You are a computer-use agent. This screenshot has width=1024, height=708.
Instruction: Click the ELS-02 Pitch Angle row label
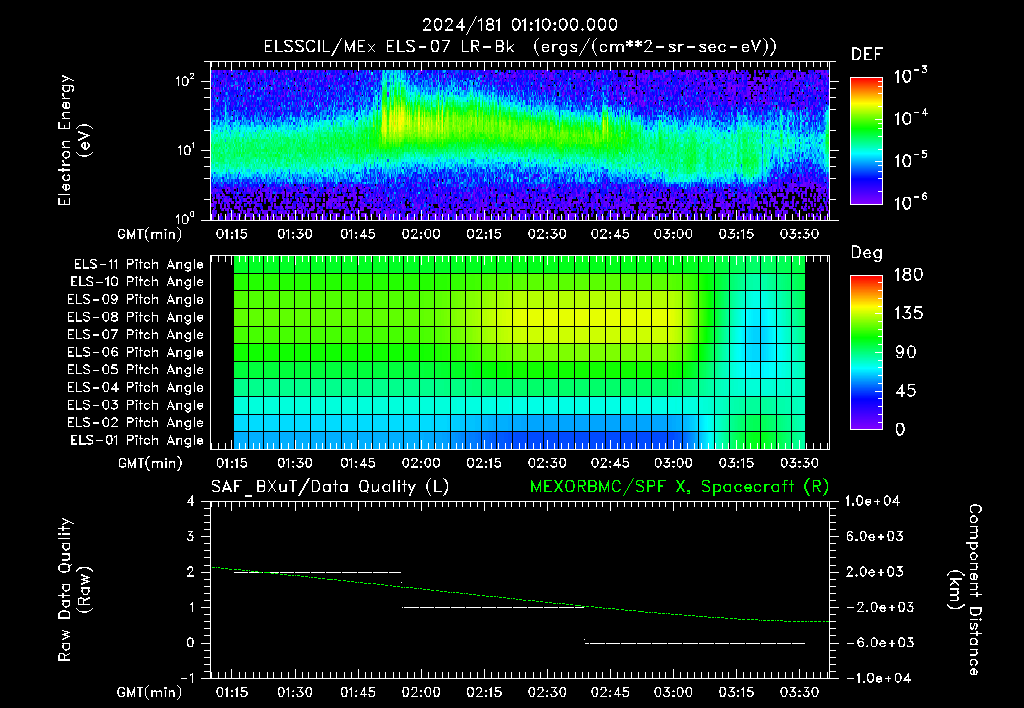pos(135,423)
